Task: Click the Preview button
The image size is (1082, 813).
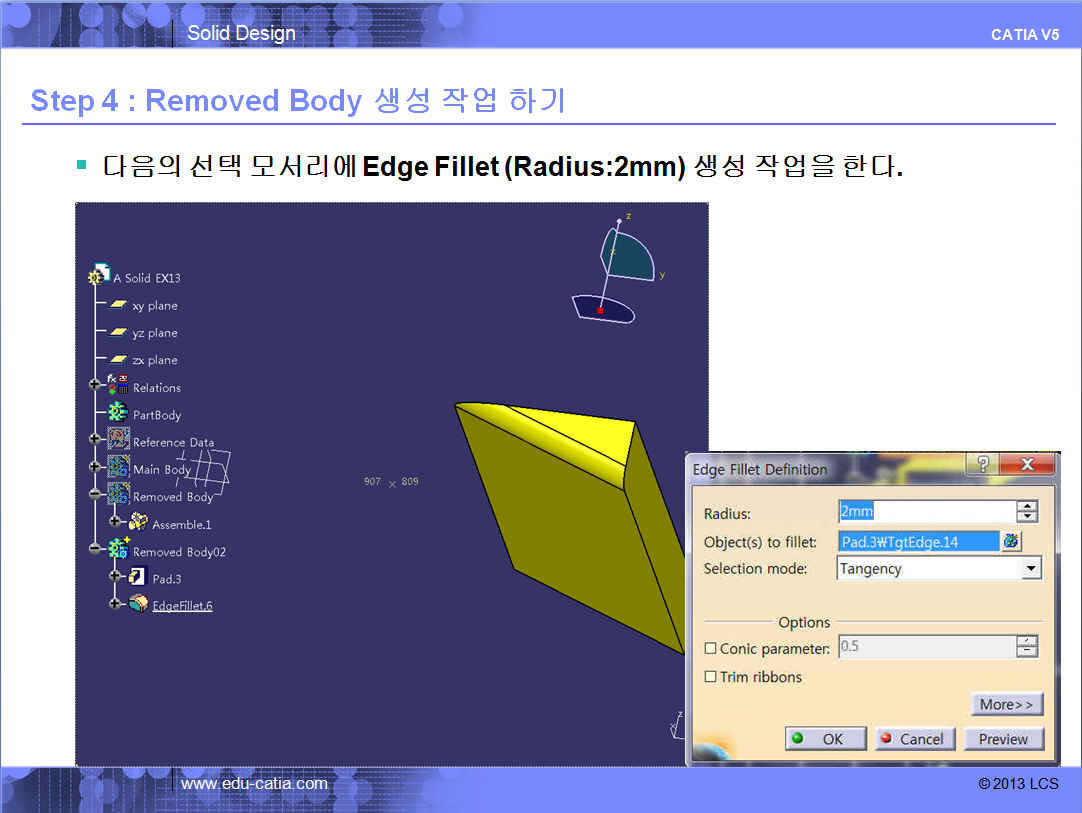Action: point(1003,738)
